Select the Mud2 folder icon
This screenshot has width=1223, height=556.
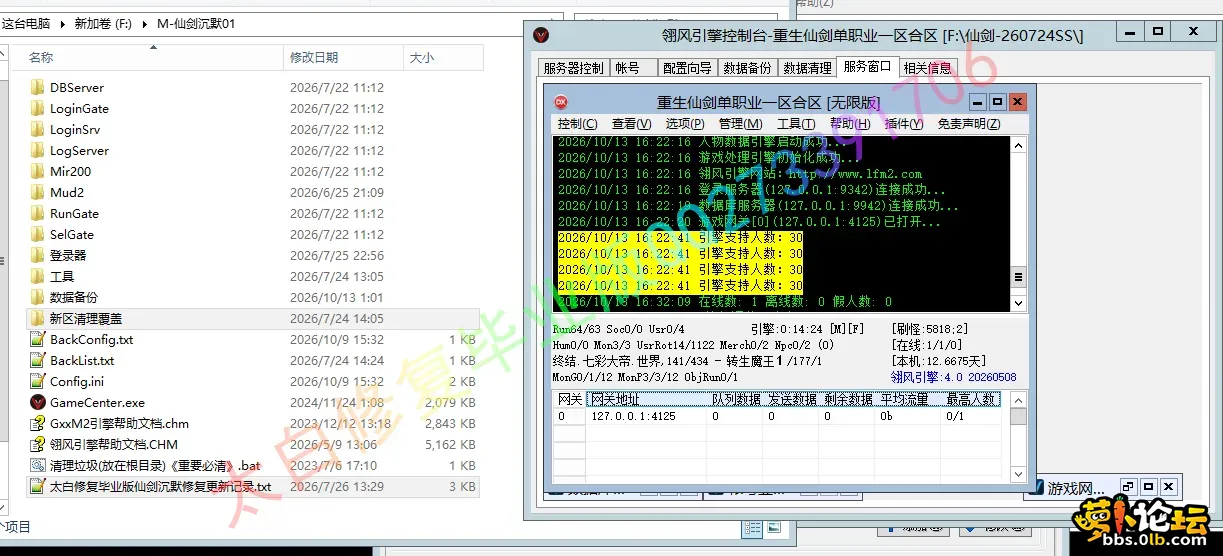[37, 193]
